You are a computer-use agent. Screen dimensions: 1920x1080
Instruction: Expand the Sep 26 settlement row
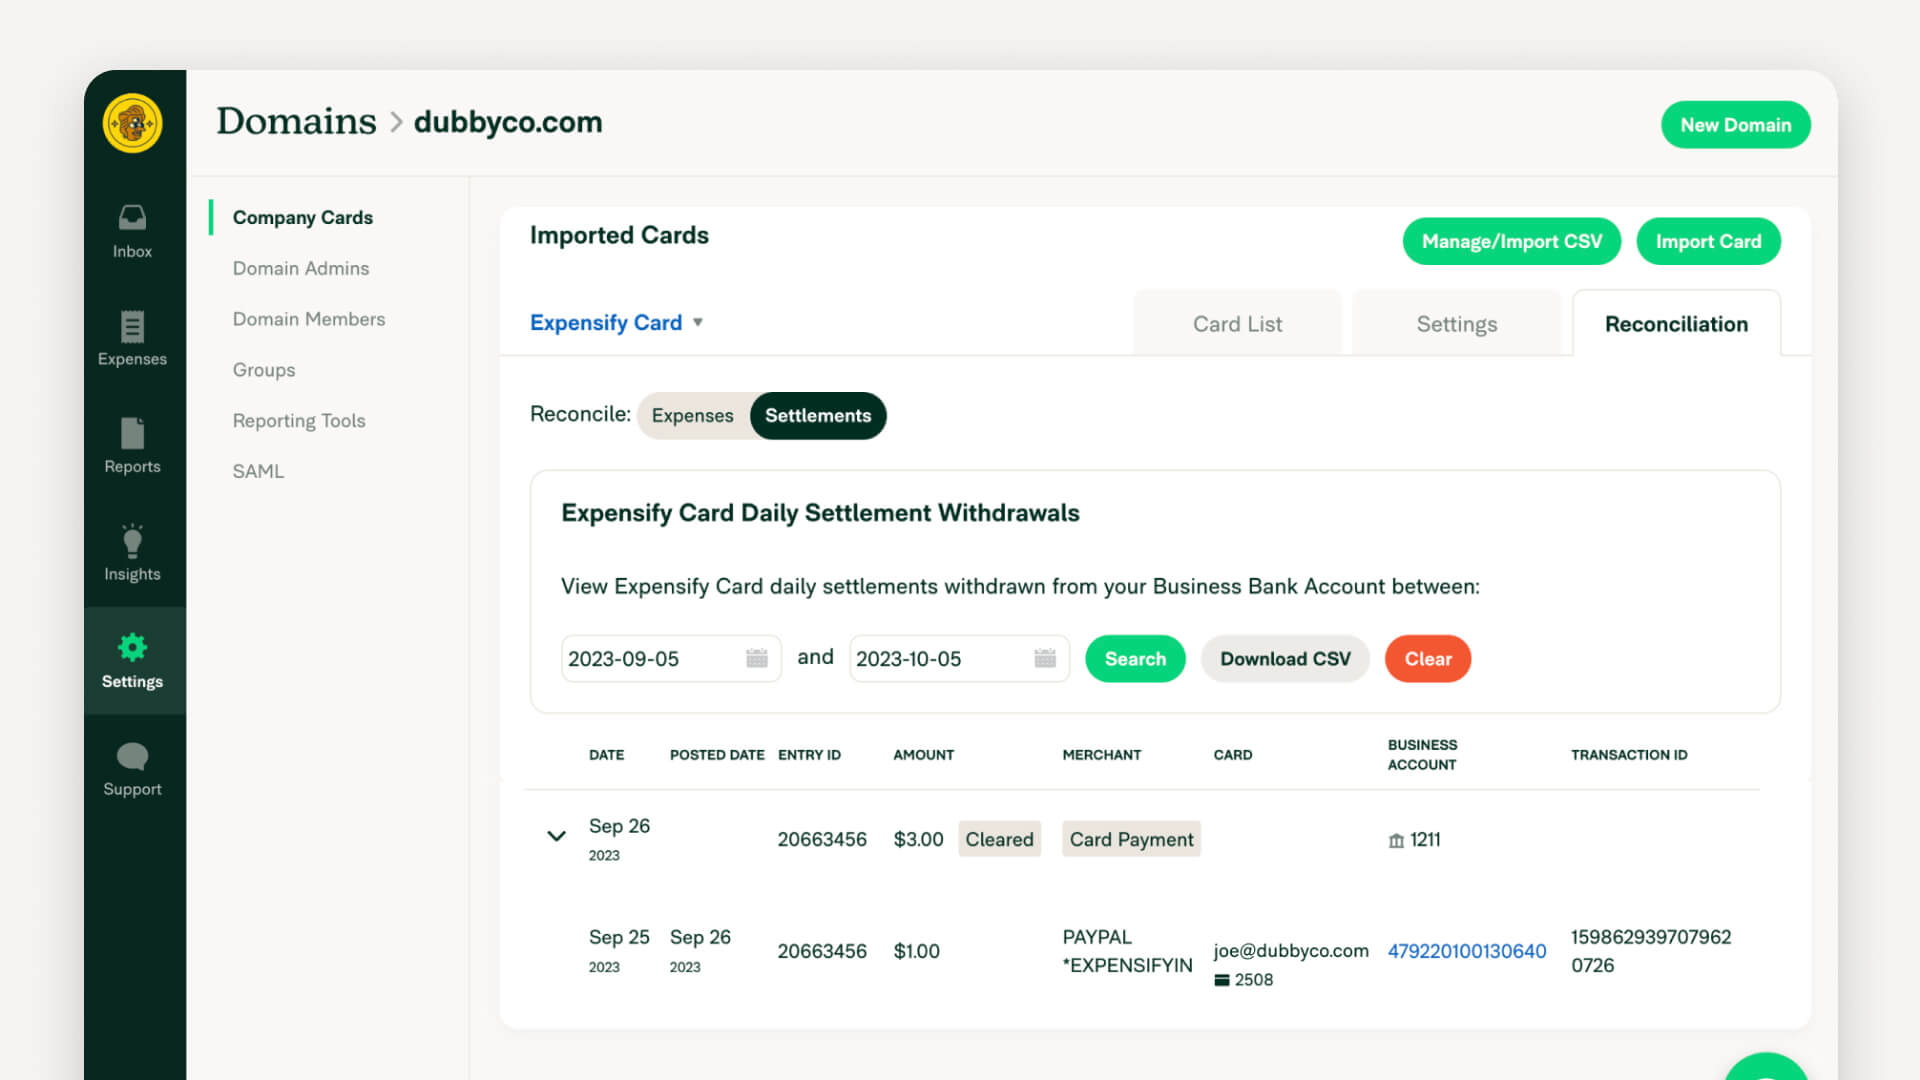557,837
